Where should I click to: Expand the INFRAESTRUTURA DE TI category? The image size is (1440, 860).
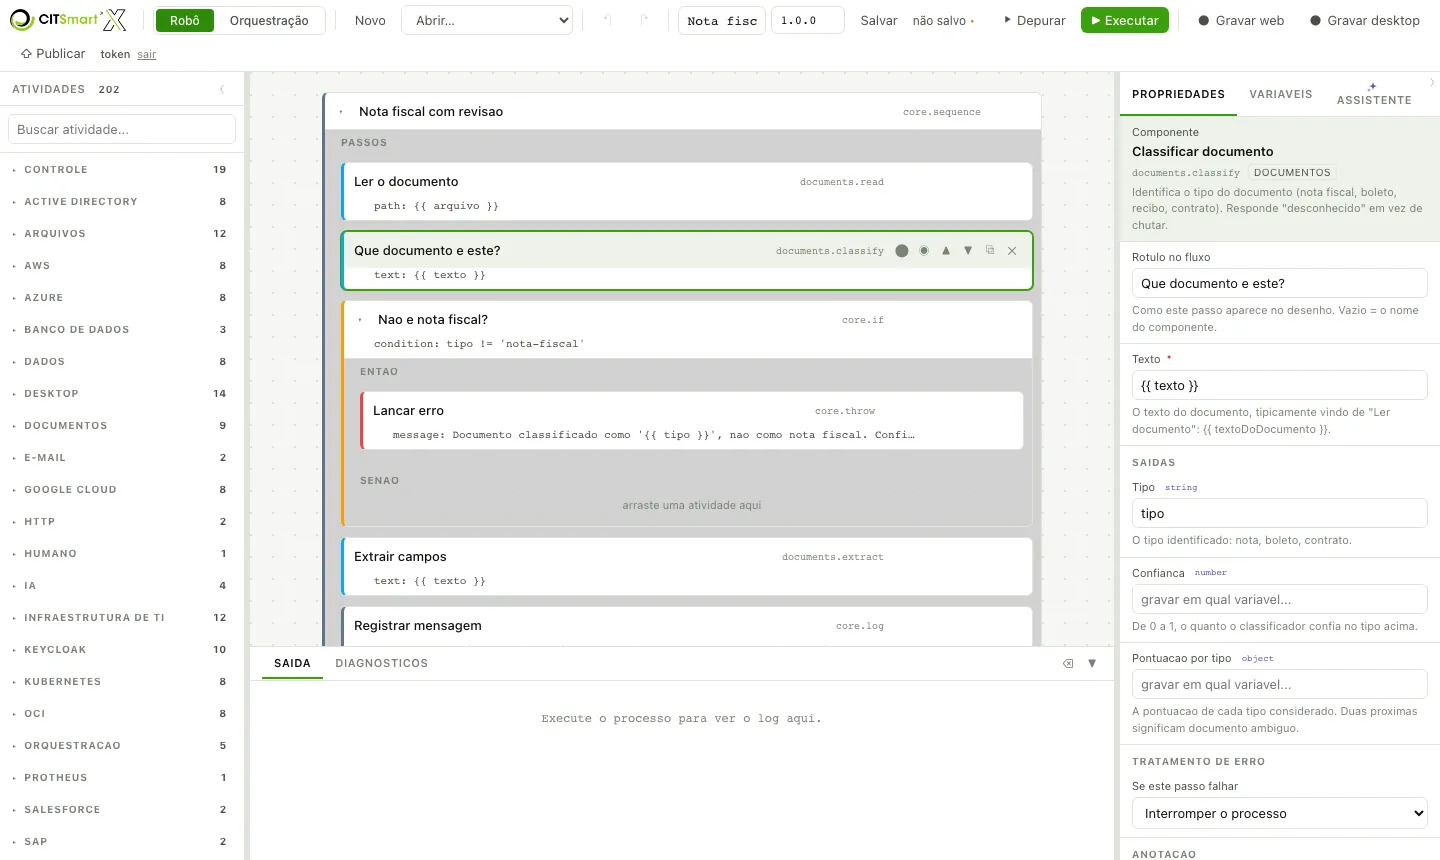[x=120, y=618]
